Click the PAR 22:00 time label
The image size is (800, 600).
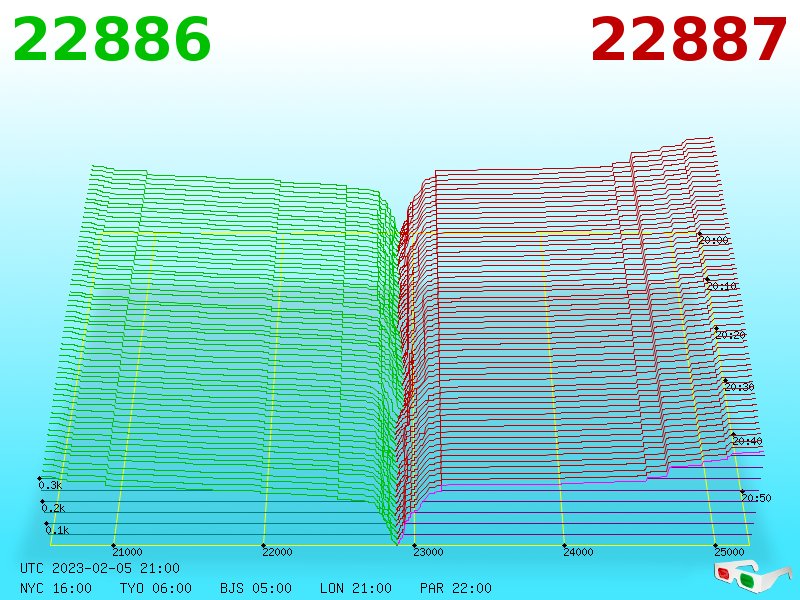click(x=456, y=588)
